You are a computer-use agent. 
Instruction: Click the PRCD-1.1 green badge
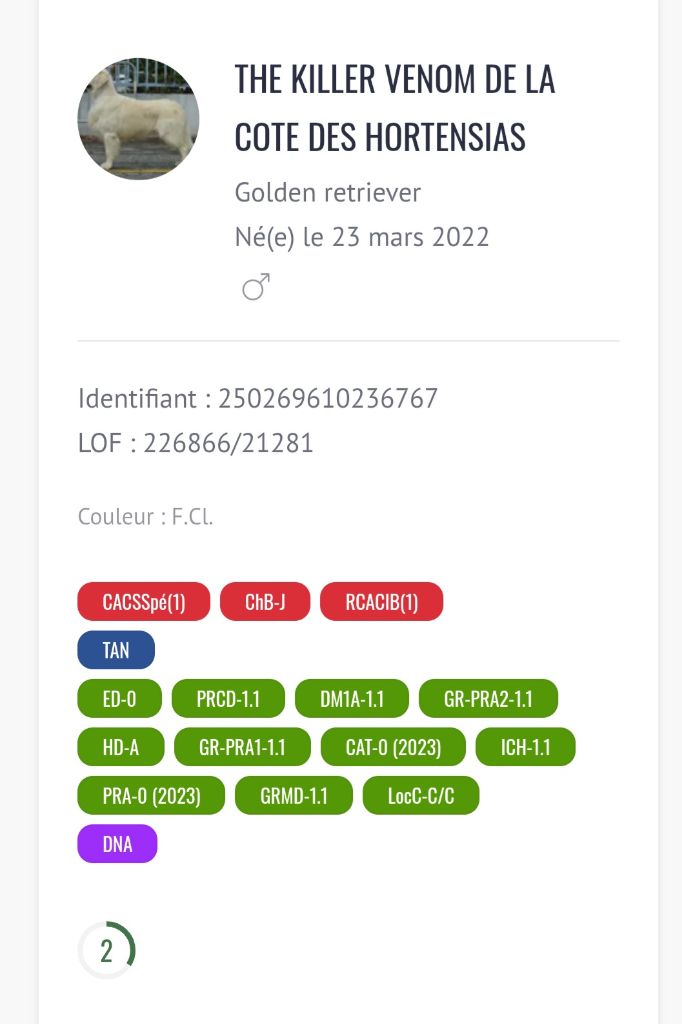click(x=228, y=699)
